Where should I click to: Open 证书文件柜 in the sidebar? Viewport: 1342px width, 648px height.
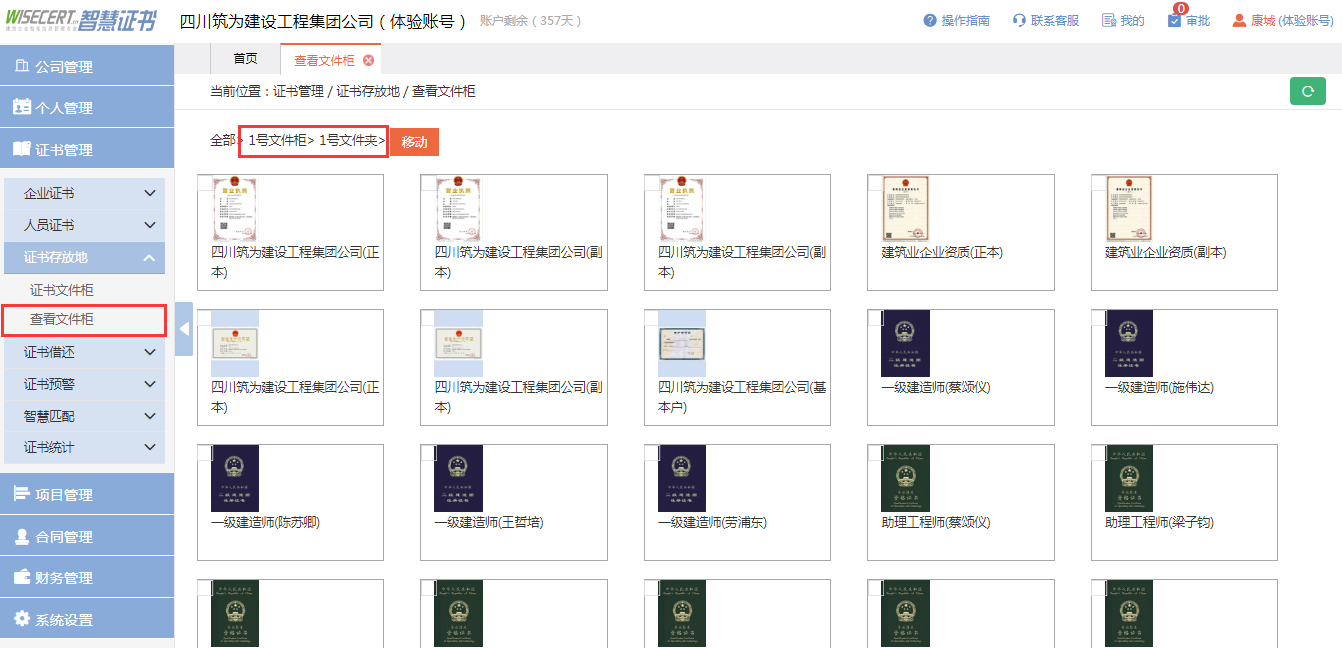pyautogui.click(x=62, y=290)
